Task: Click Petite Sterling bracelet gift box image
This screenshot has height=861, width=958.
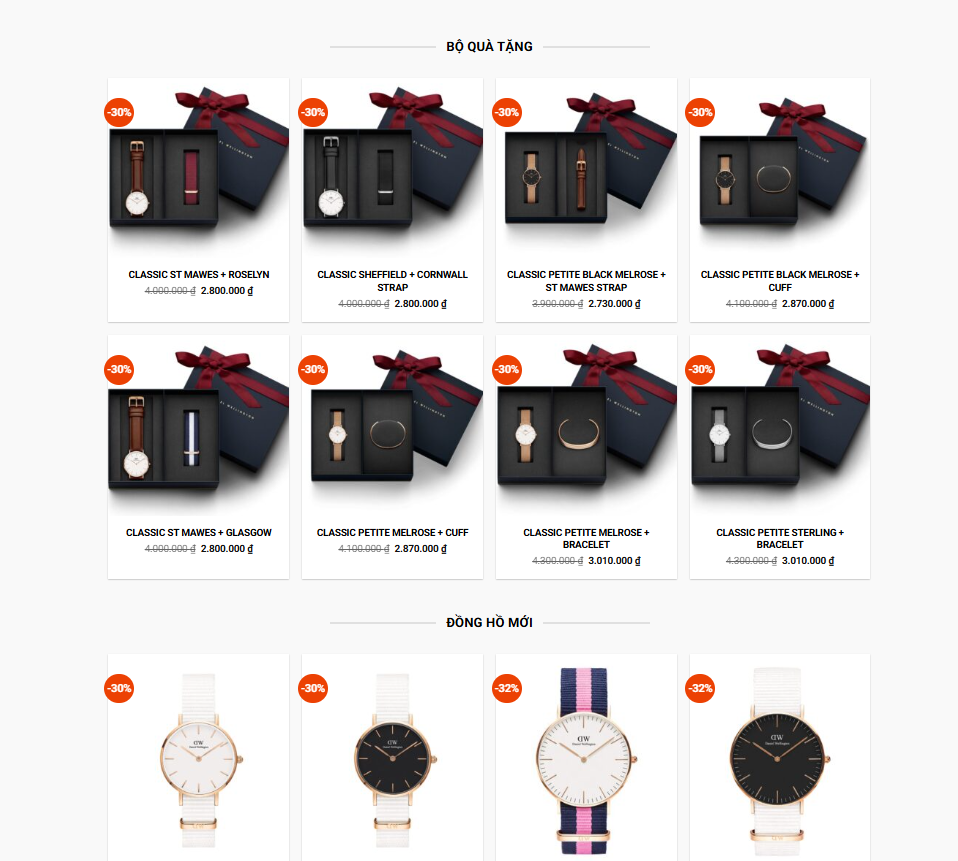Action: tap(780, 425)
